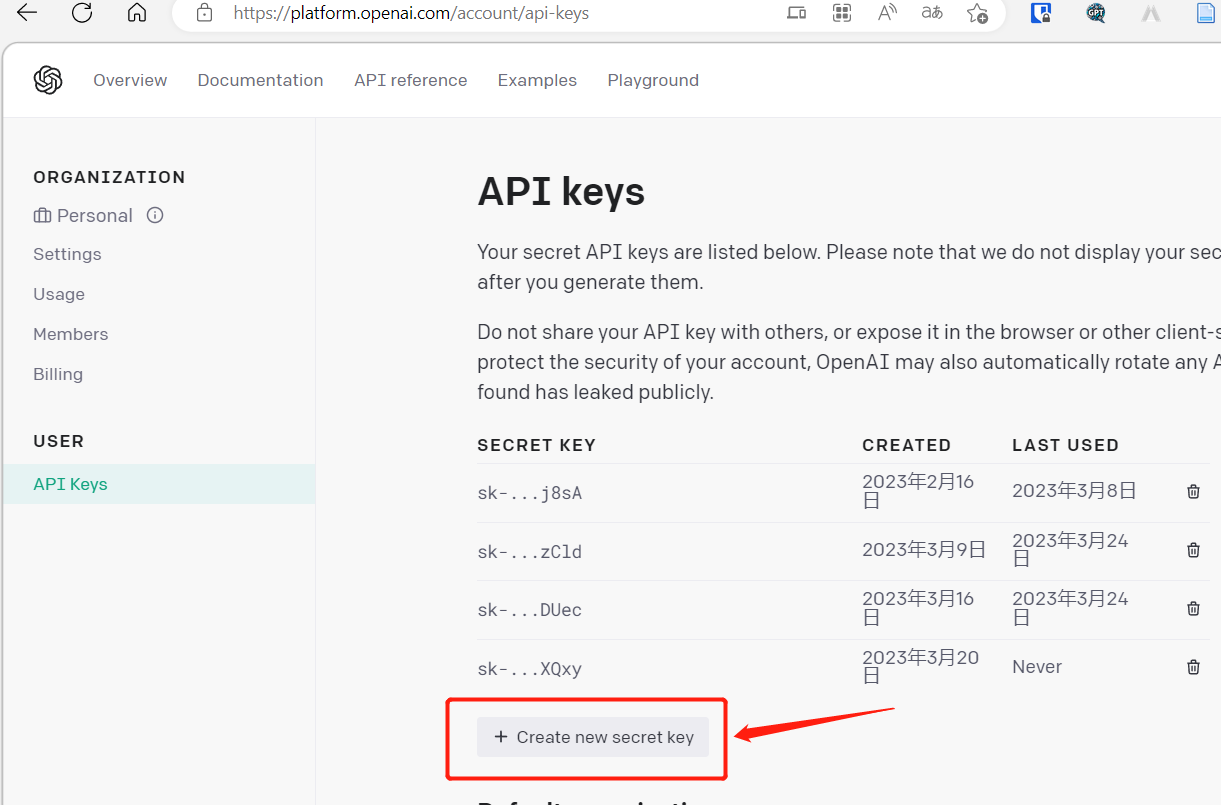Click the sk-...DUec key text
This screenshot has height=805, width=1221.
point(529,609)
